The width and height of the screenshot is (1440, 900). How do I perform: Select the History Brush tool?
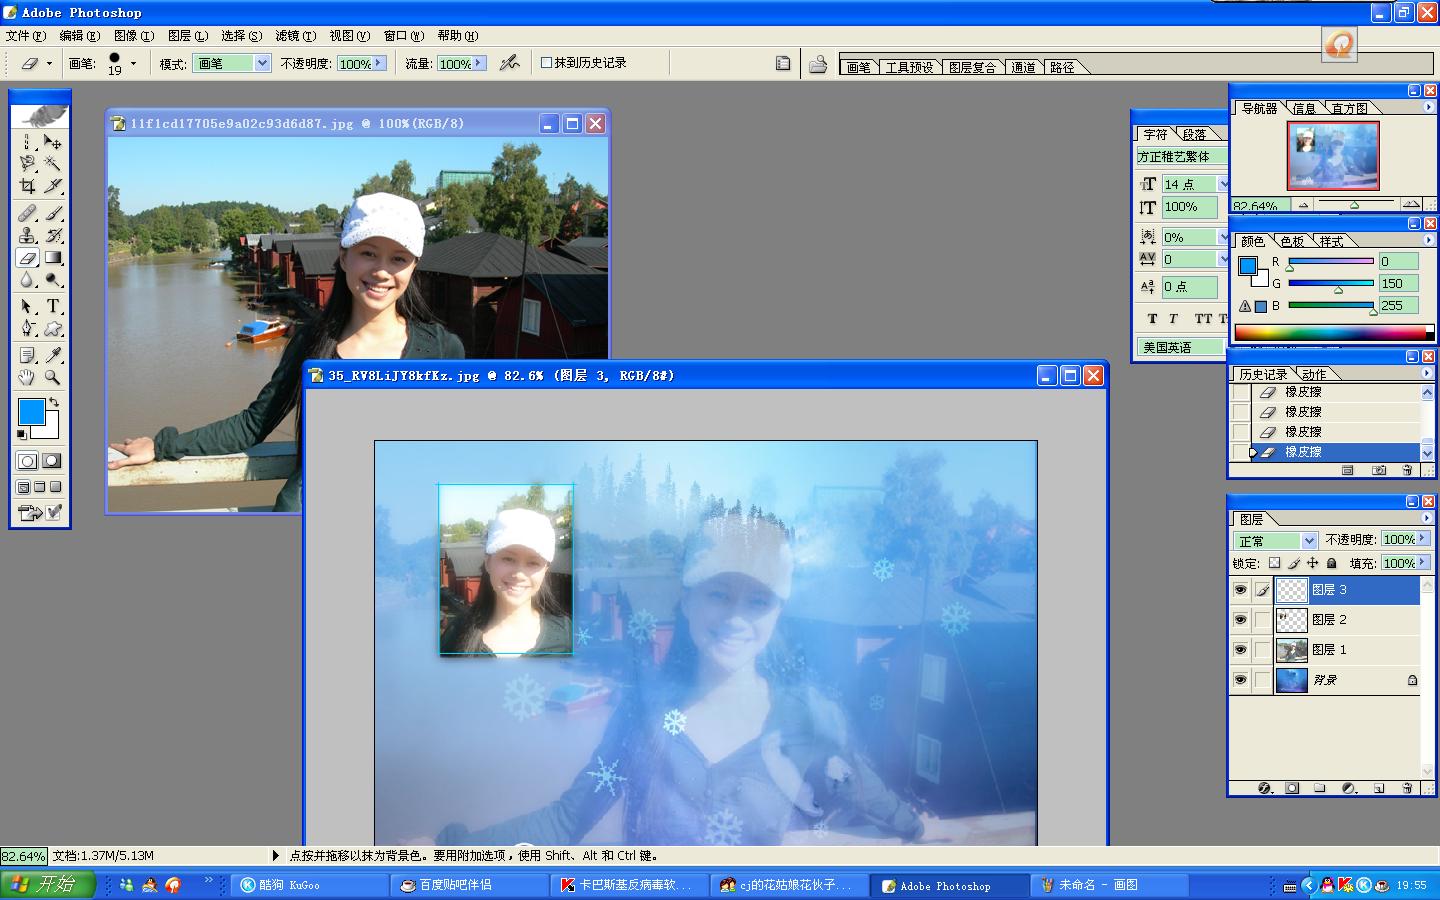click(53, 235)
